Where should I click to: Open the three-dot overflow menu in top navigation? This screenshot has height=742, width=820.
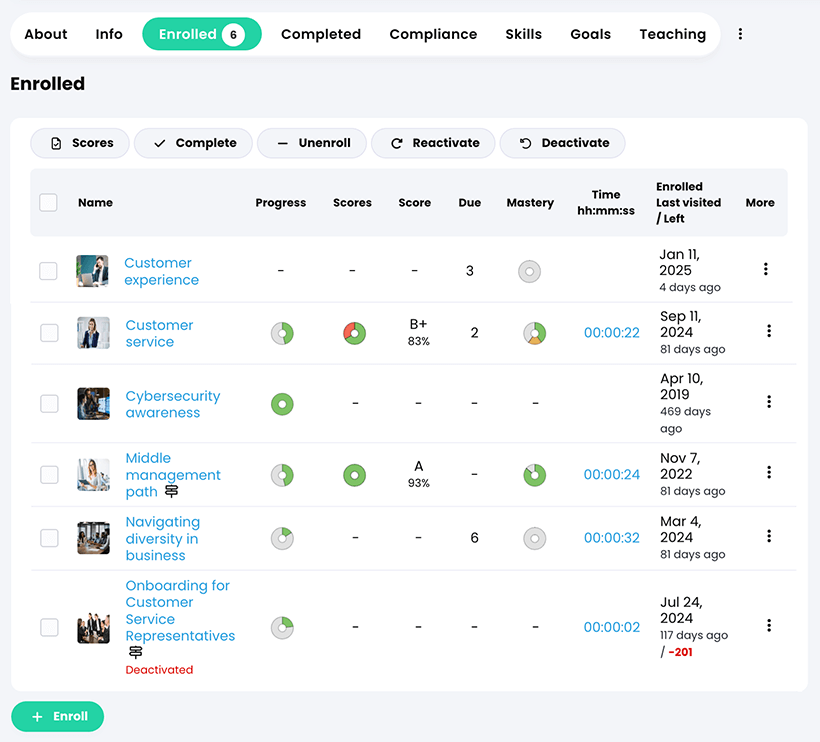pyautogui.click(x=740, y=33)
